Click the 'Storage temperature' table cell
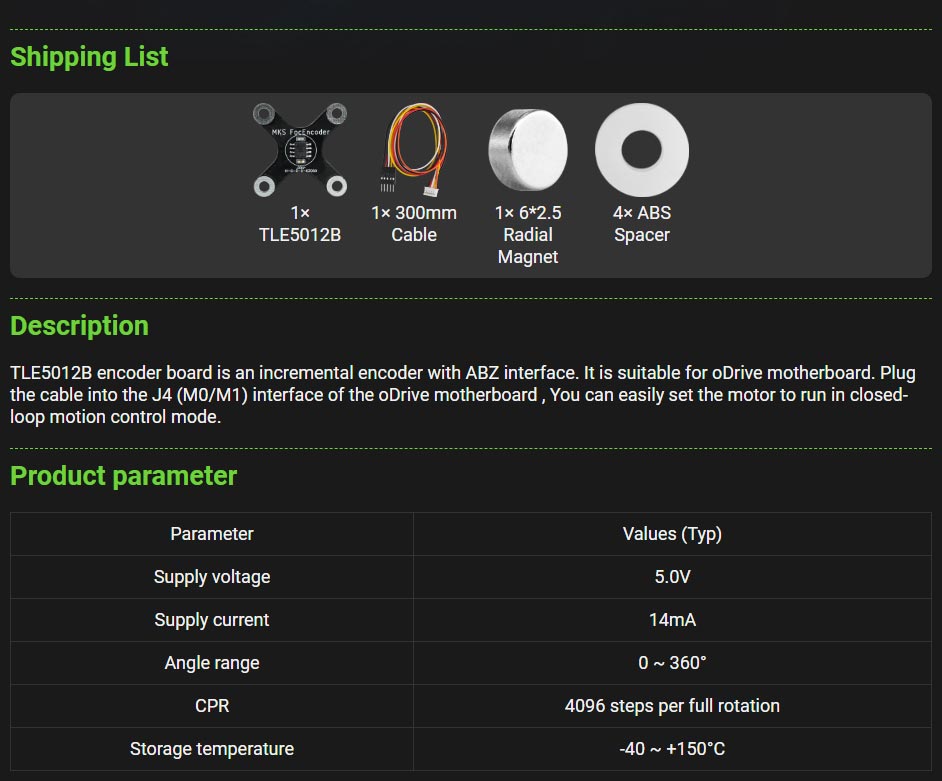The height and width of the screenshot is (781, 942). pos(212,749)
